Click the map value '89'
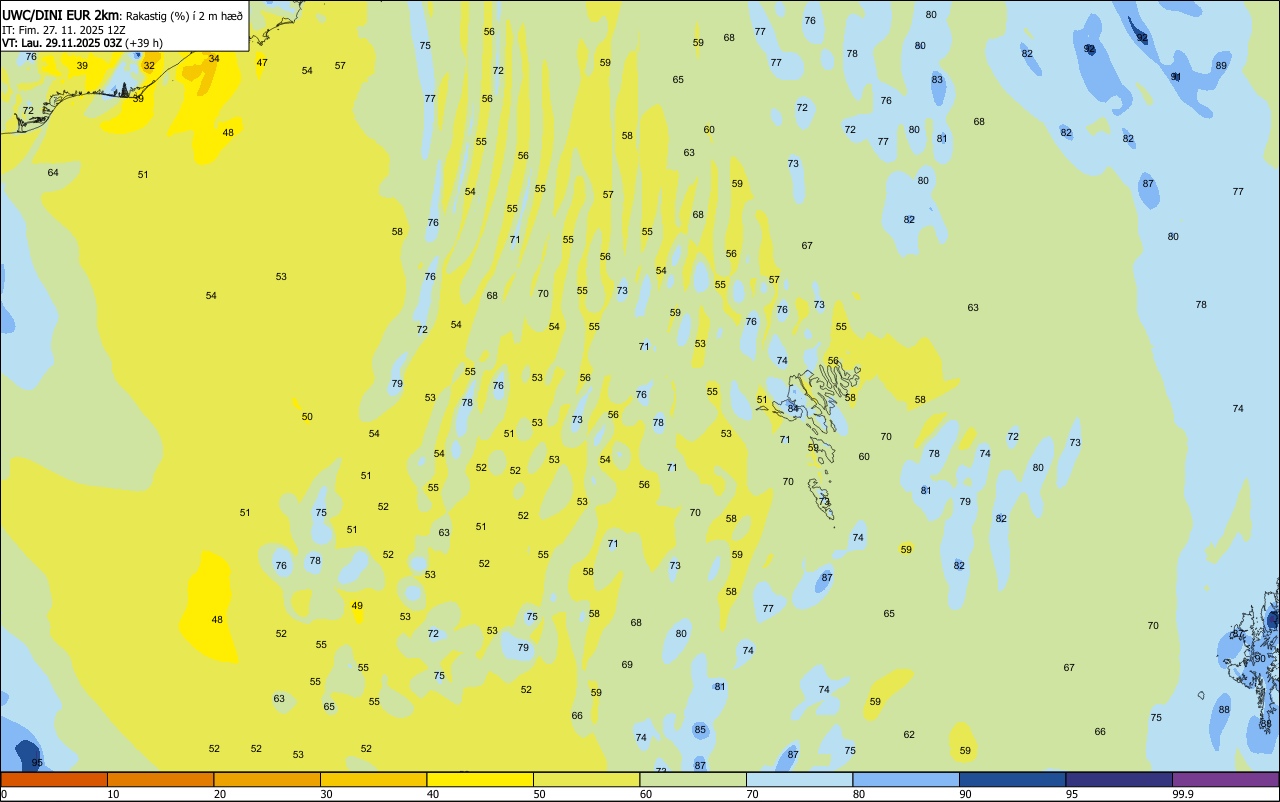Viewport: 1280px width, 802px height. 1221,66
